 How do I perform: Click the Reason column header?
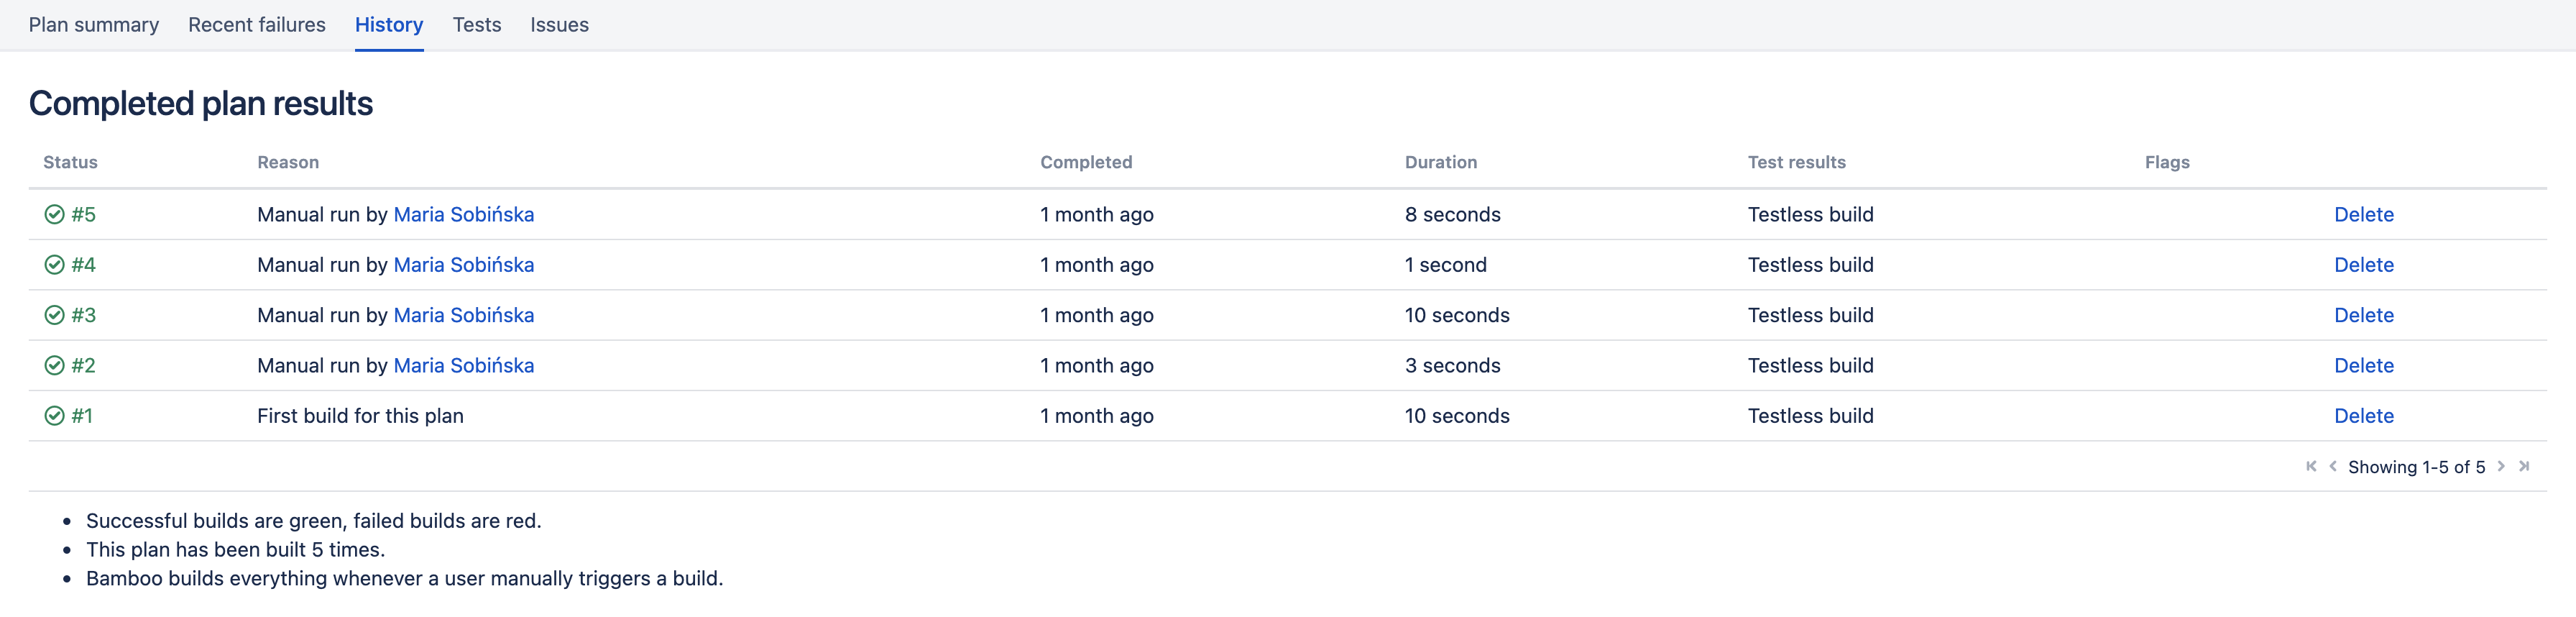point(288,162)
